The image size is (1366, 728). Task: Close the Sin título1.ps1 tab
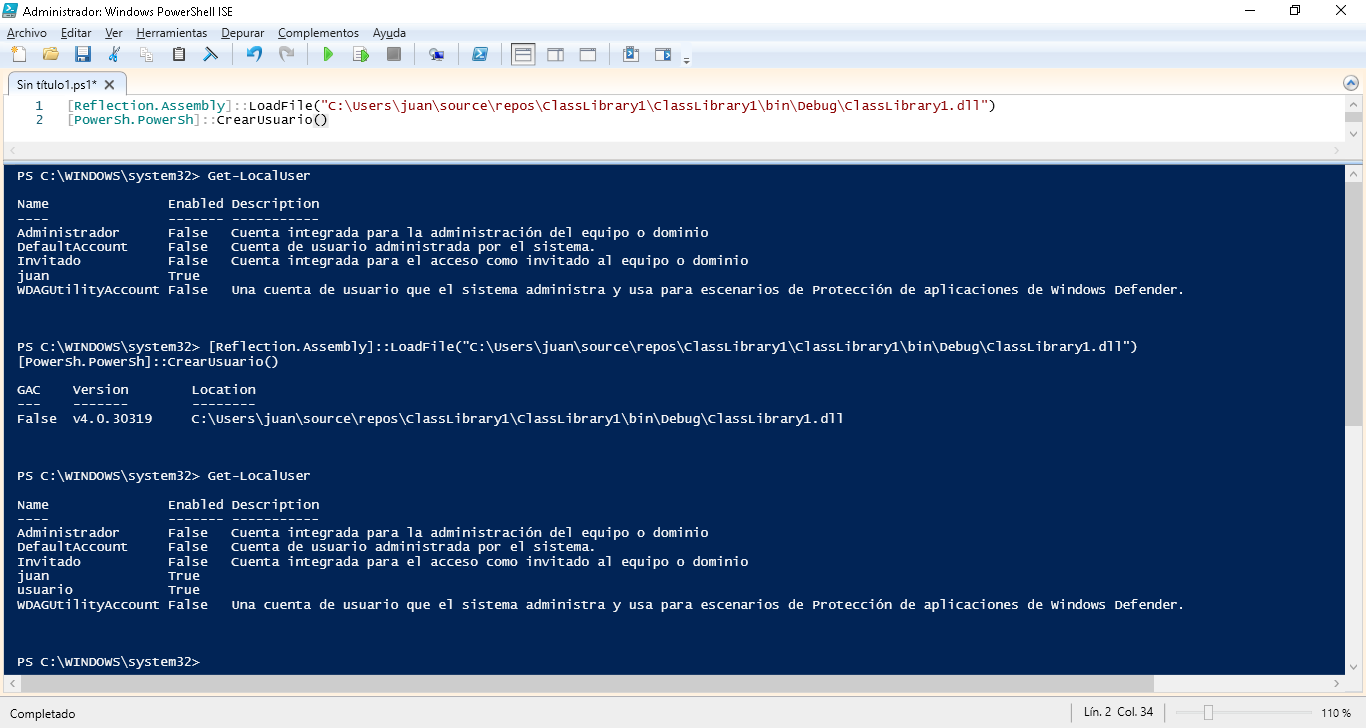[x=111, y=85]
